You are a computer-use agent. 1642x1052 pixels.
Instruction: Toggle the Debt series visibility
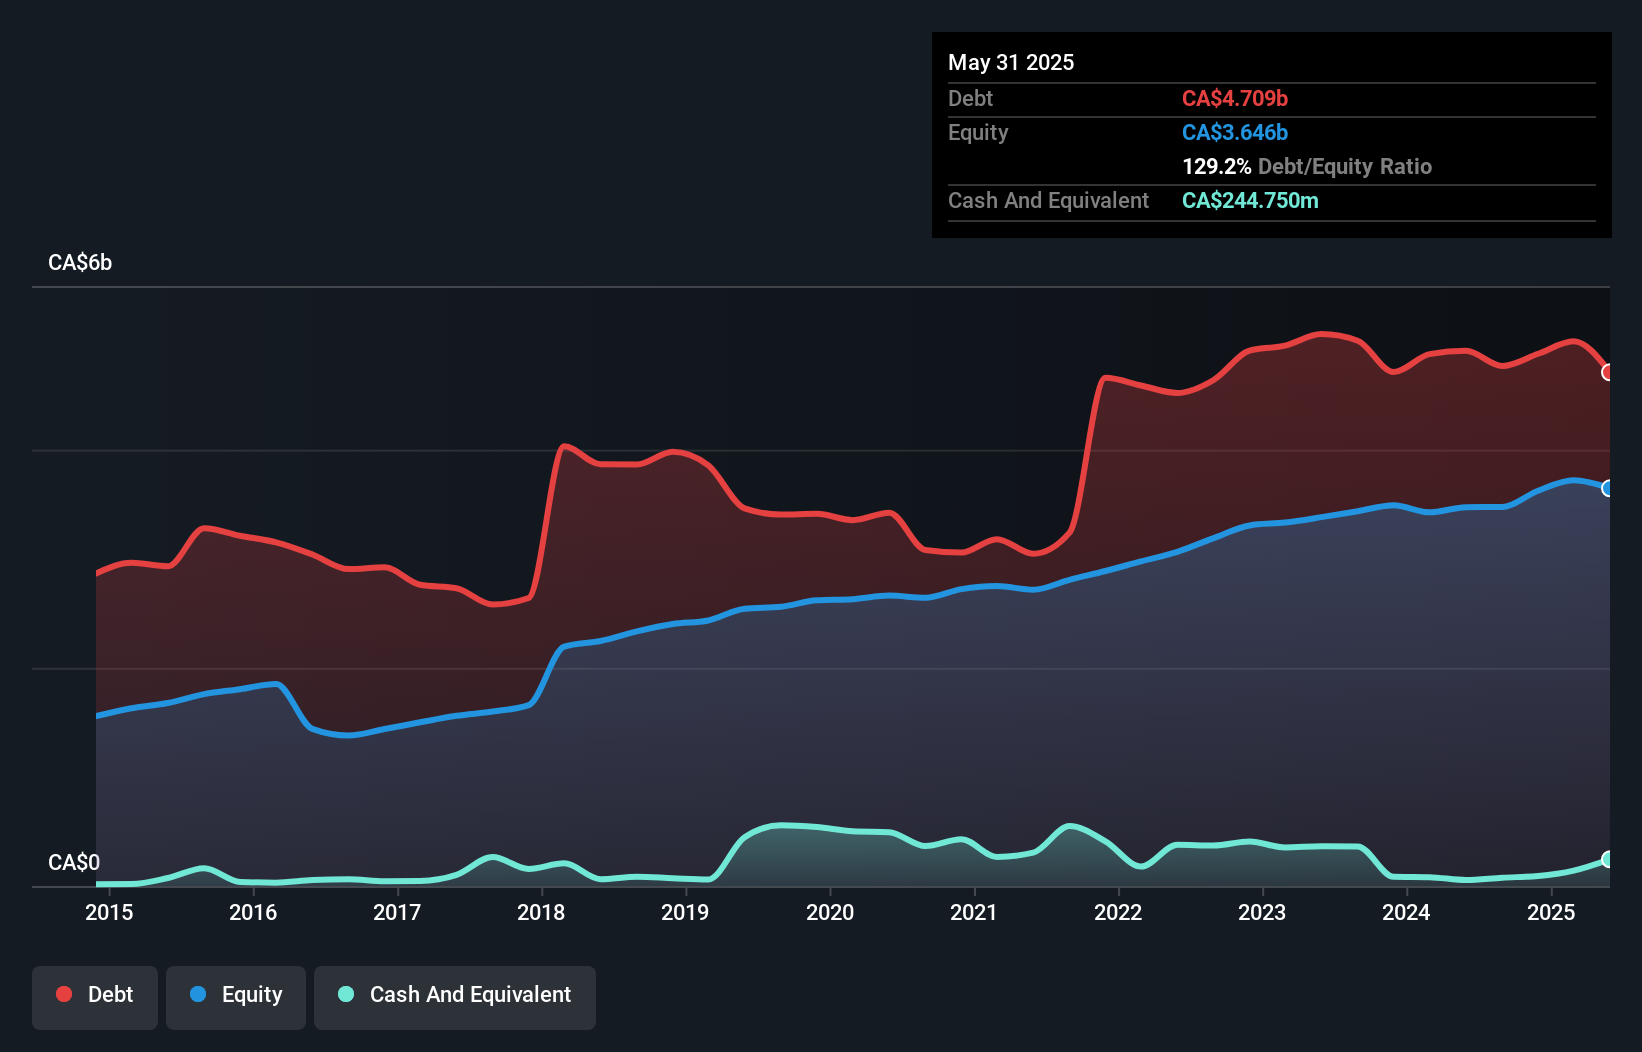pos(95,997)
